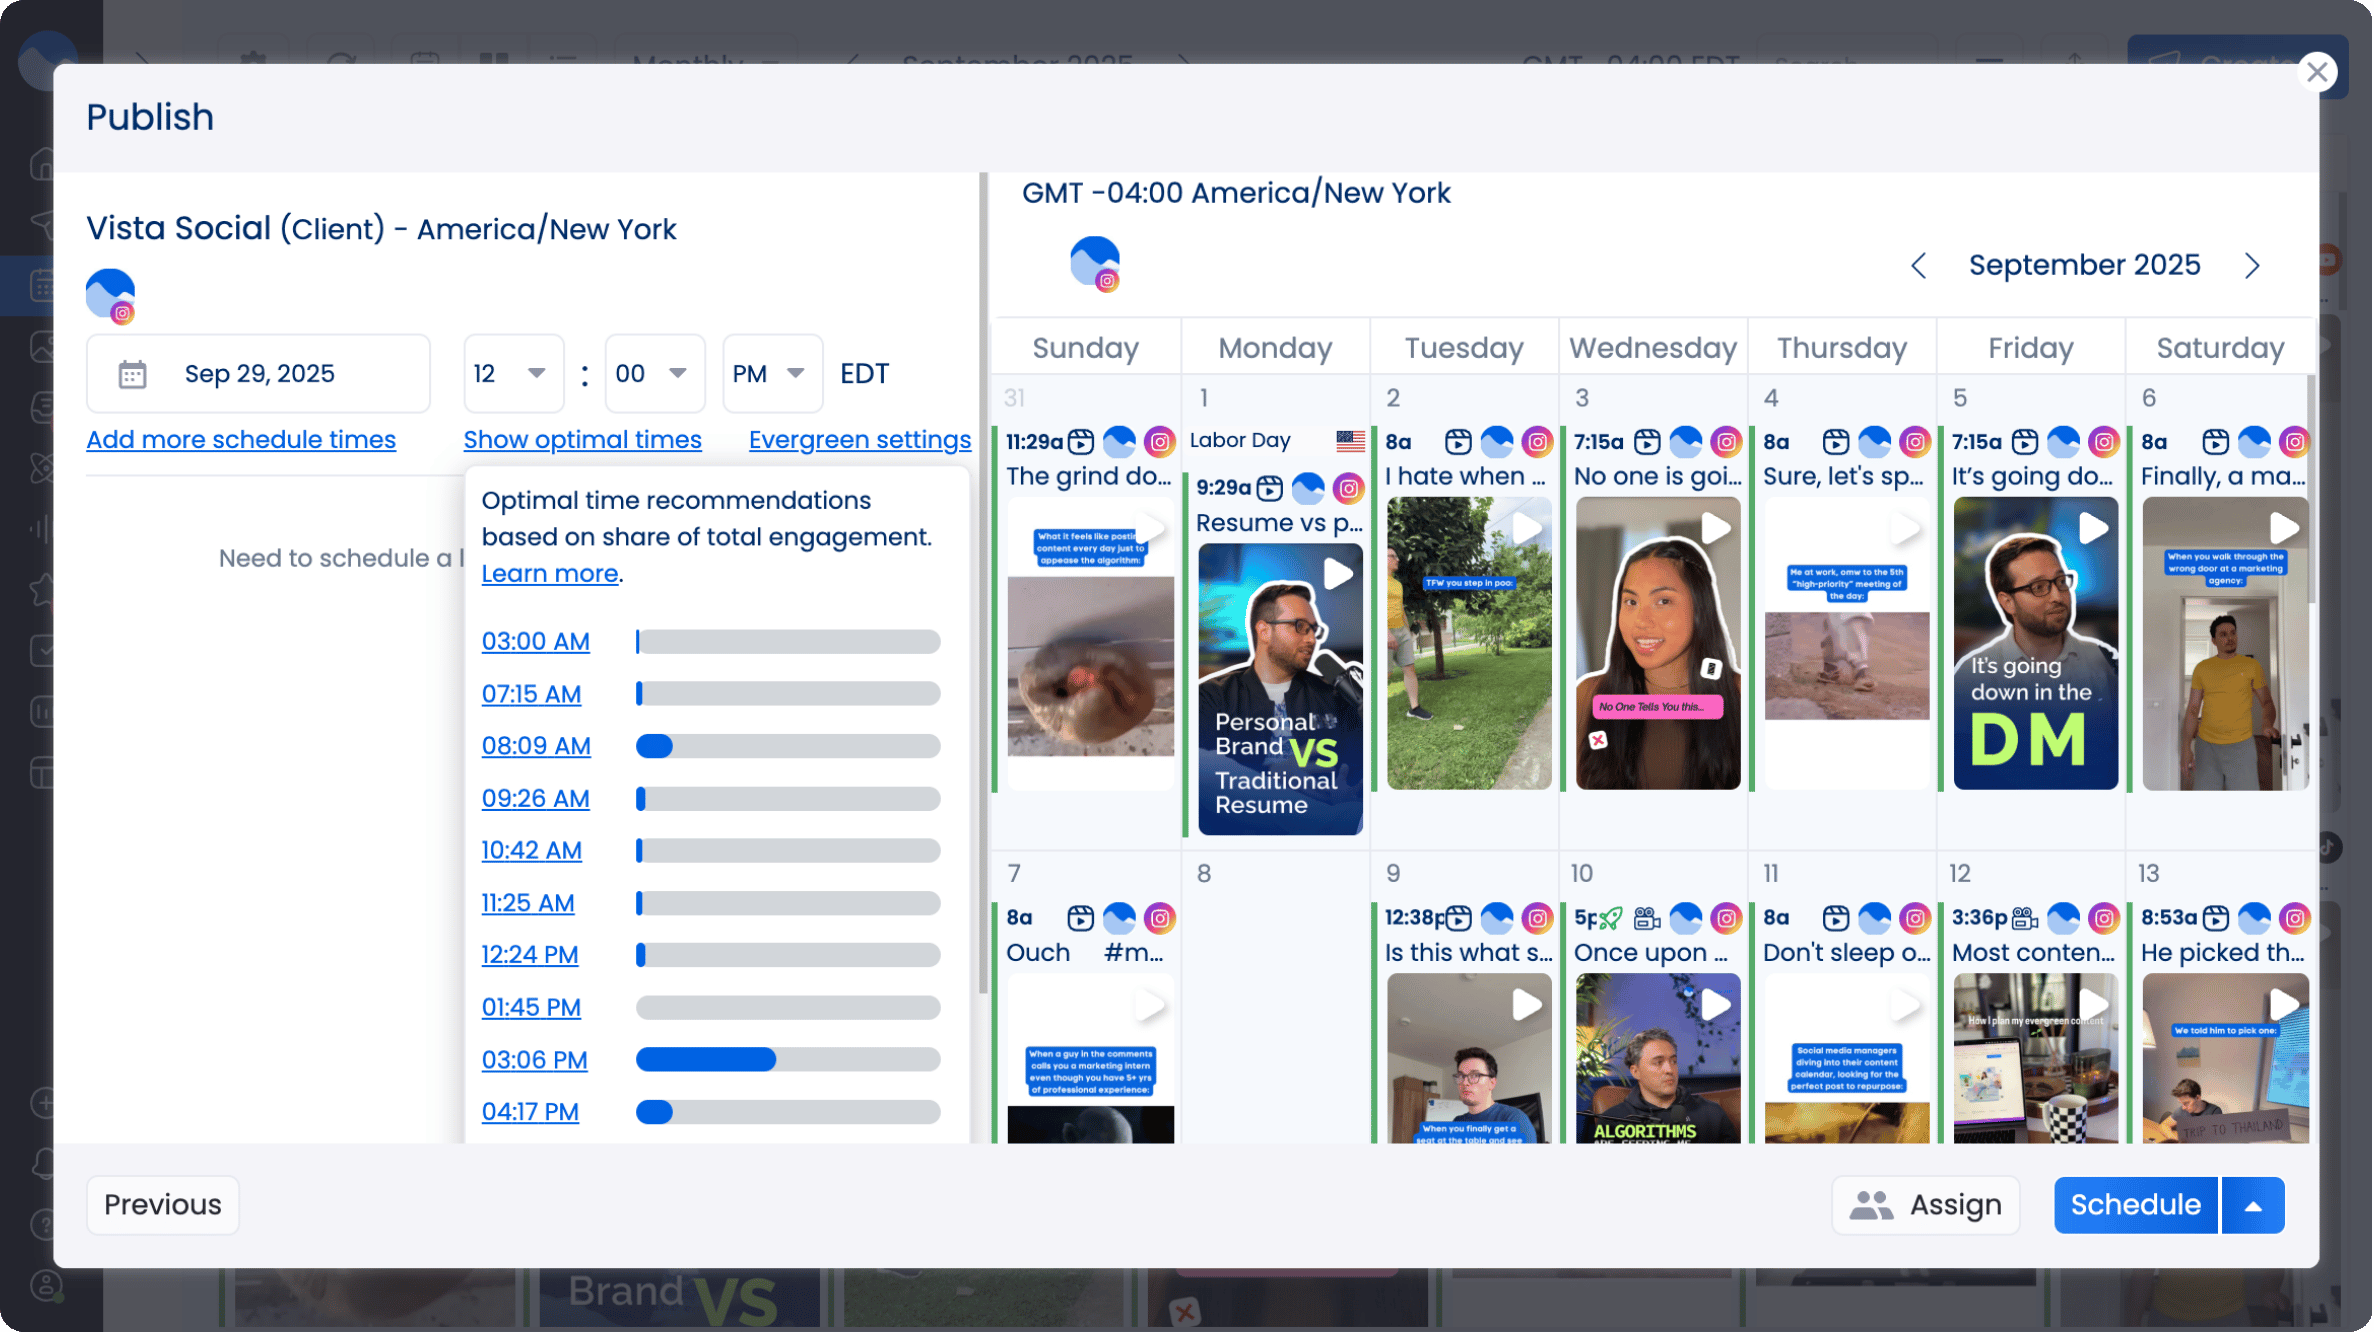Expand the arrow next to the Schedule button
The image size is (2374, 1332).
2252,1205
